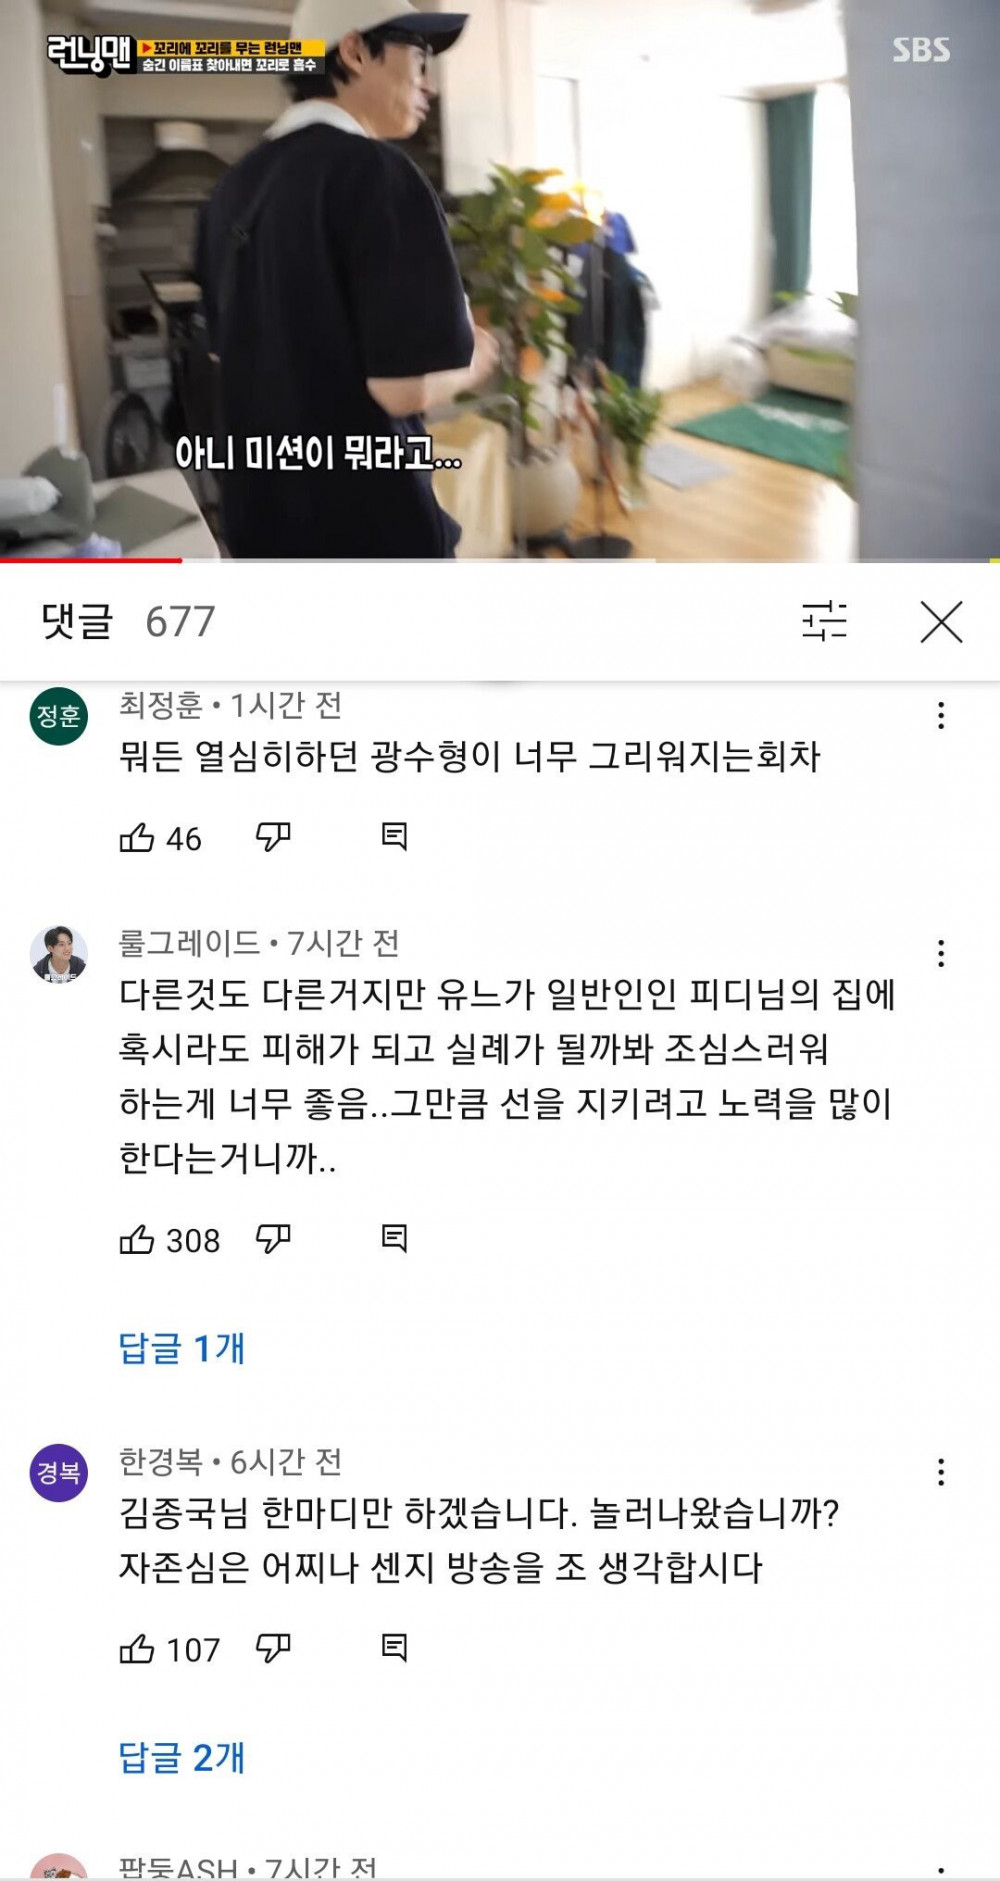Expand the 답글 1개 replies
1000x1881 pixels.
click(x=182, y=1348)
